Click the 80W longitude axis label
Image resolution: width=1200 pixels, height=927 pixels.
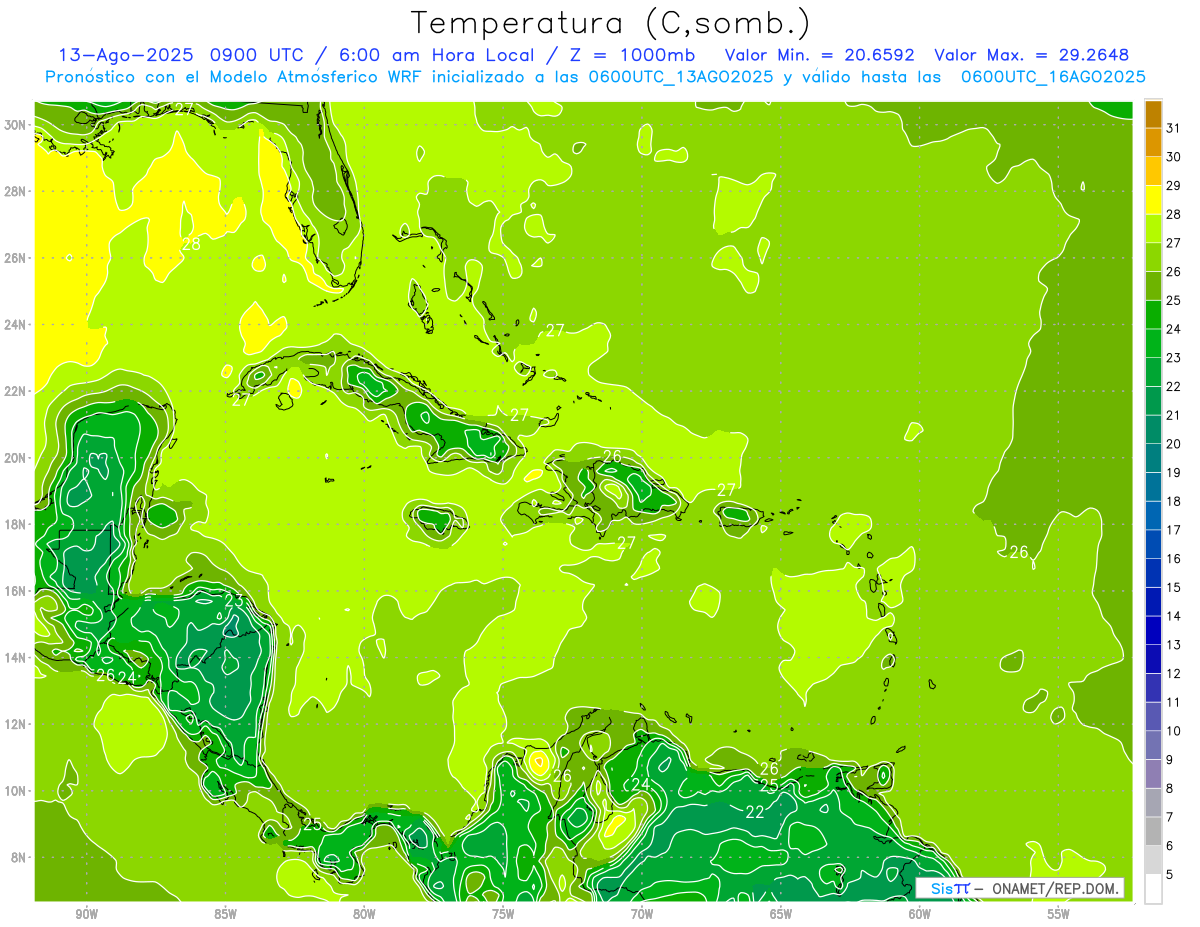(364, 914)
